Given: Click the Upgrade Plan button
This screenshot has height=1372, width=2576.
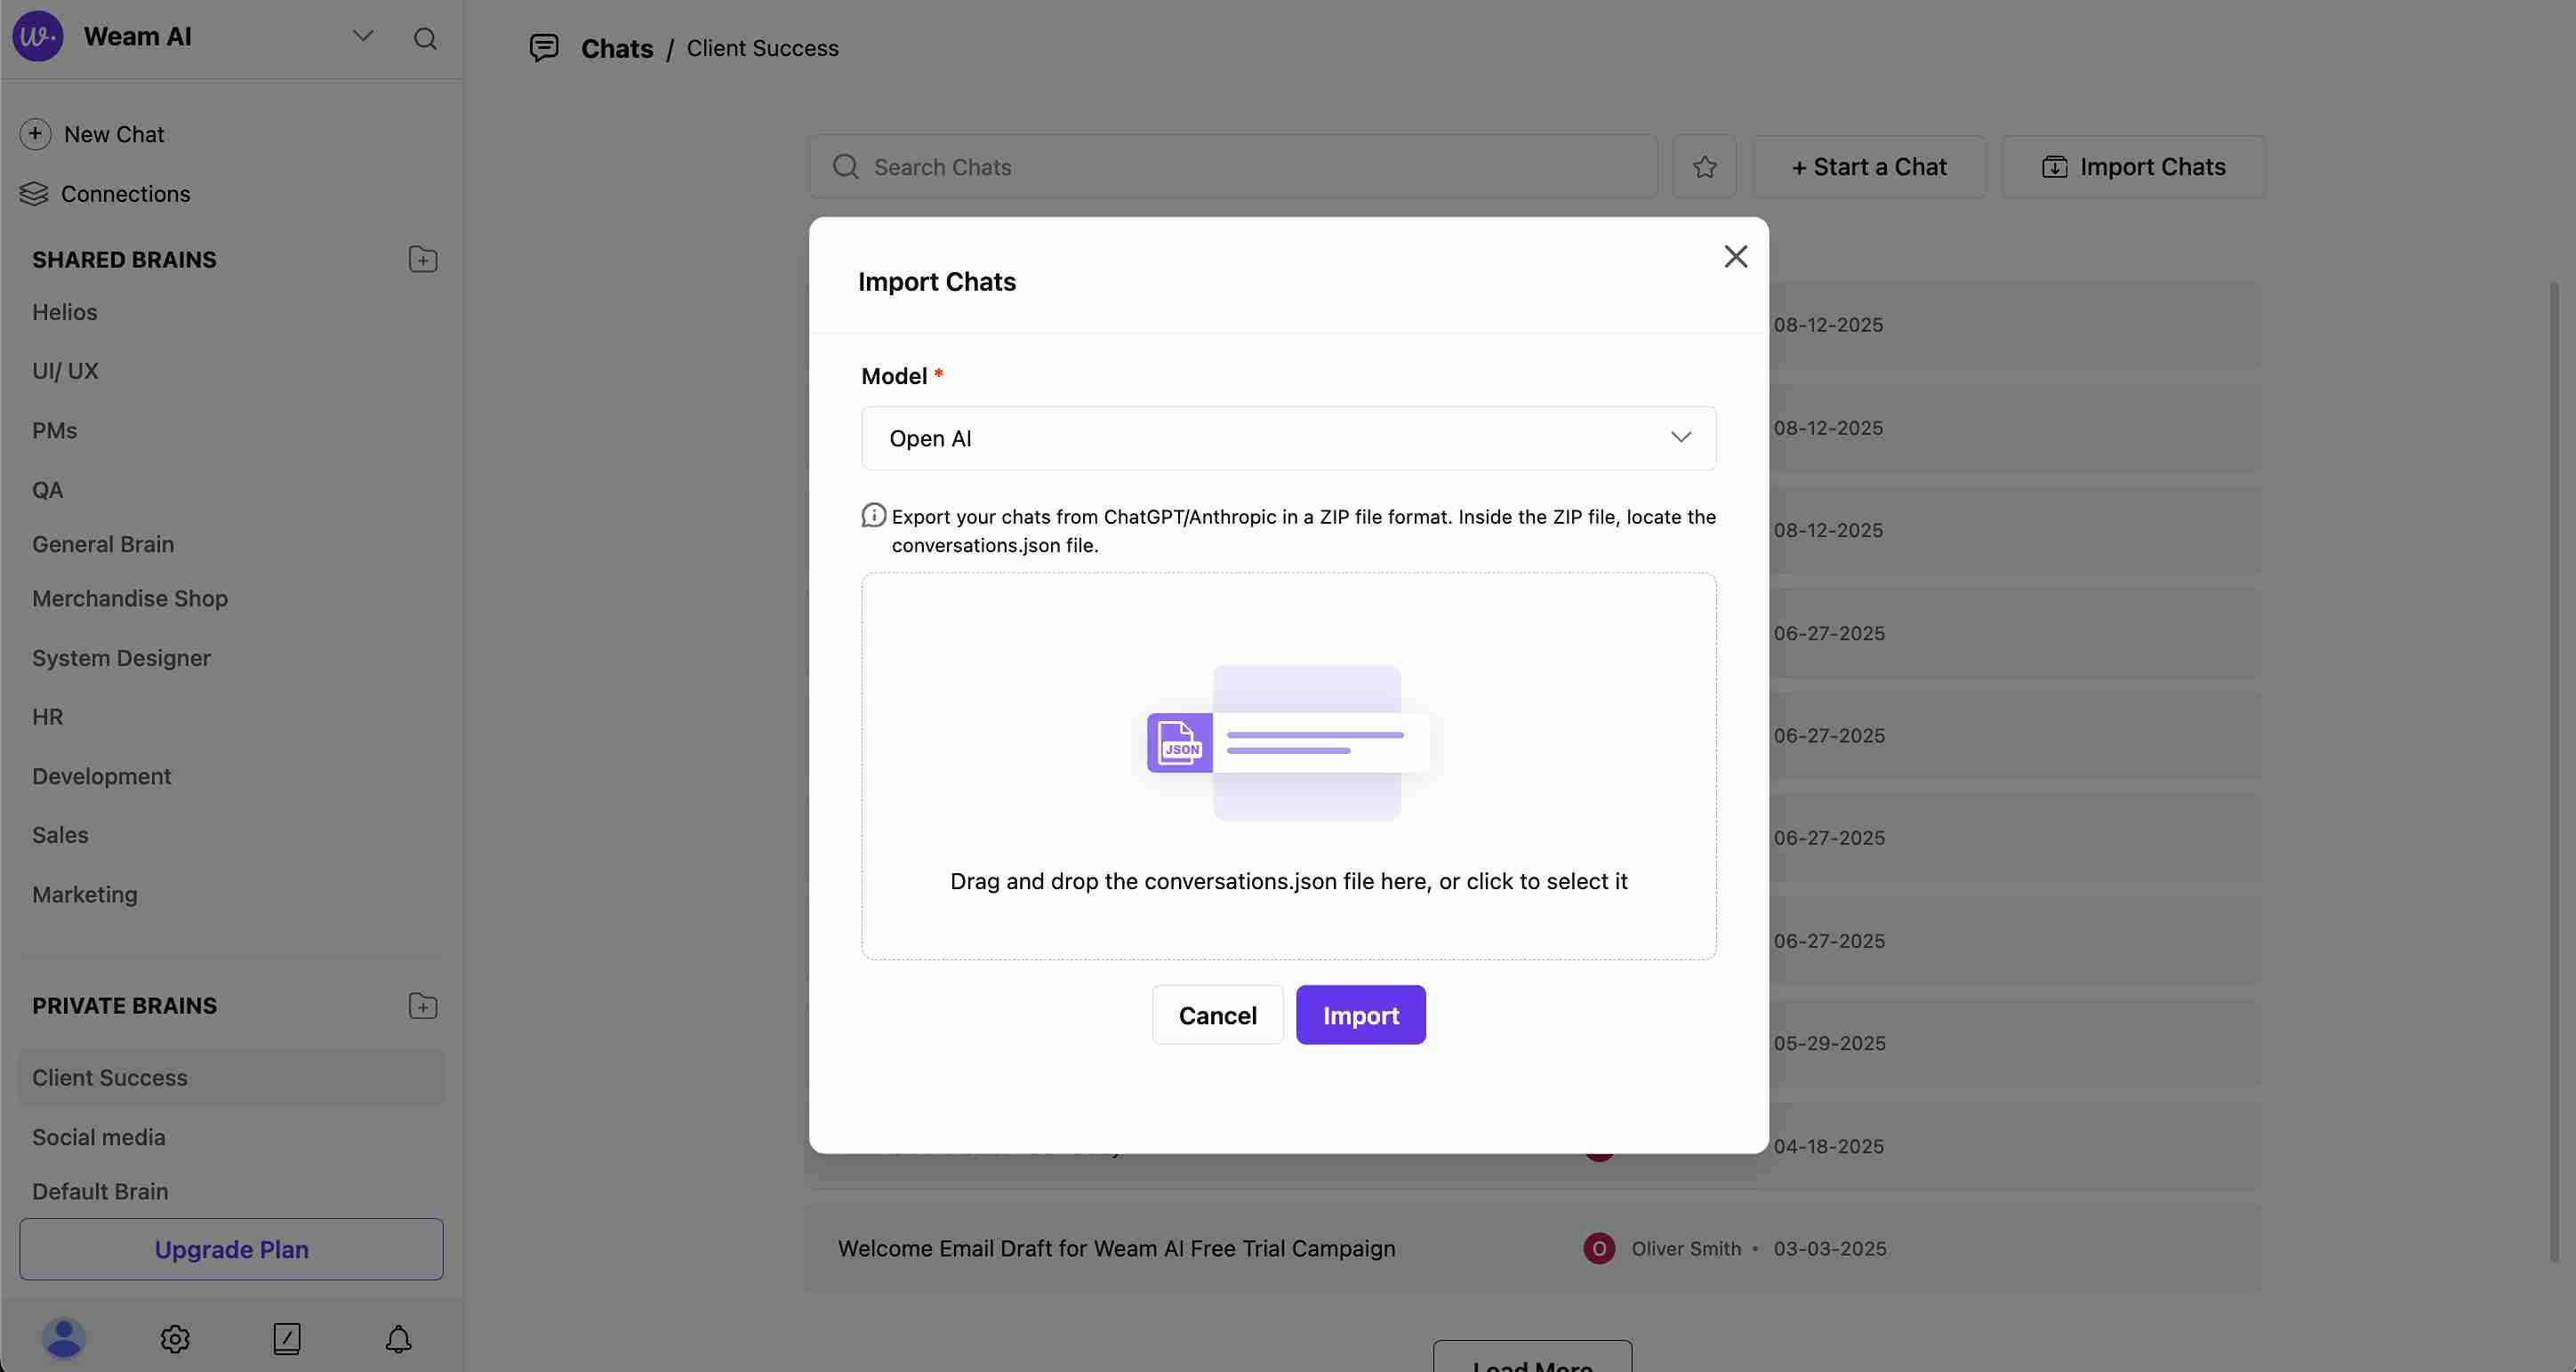Looking at the screenshot, I should (x=231, y=1249).
